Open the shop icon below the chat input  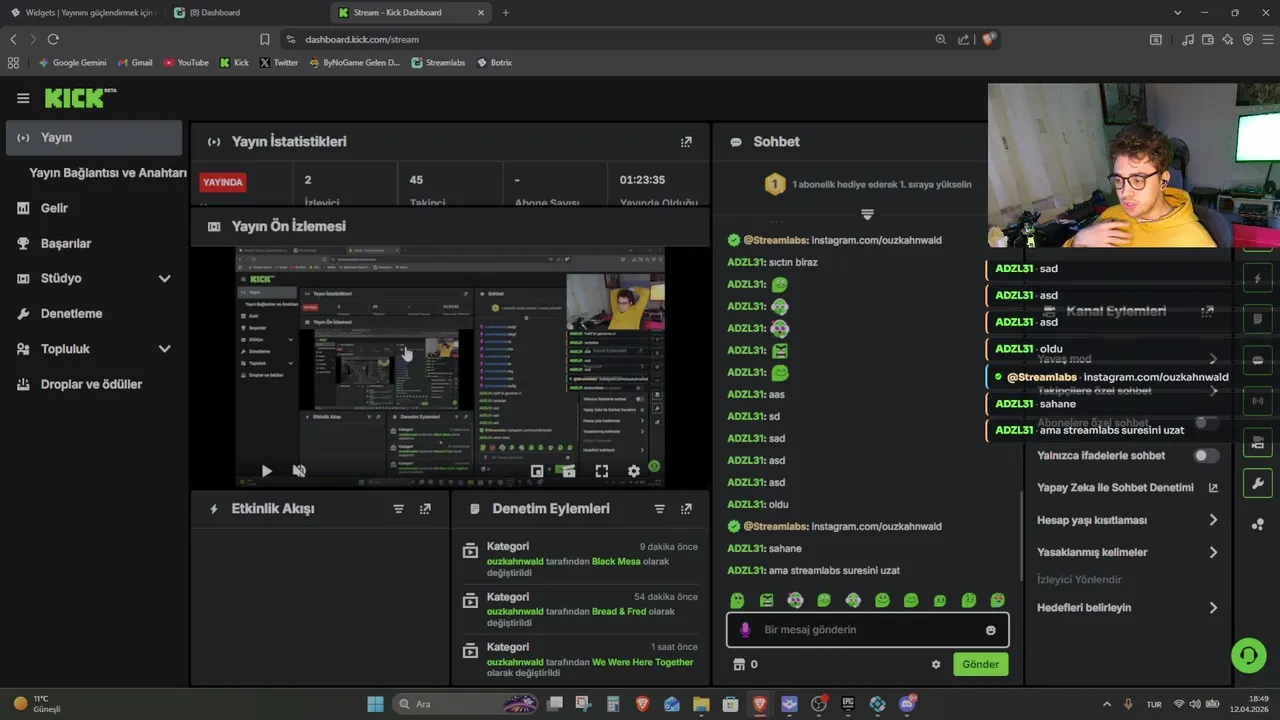click(x=739, y=664)
